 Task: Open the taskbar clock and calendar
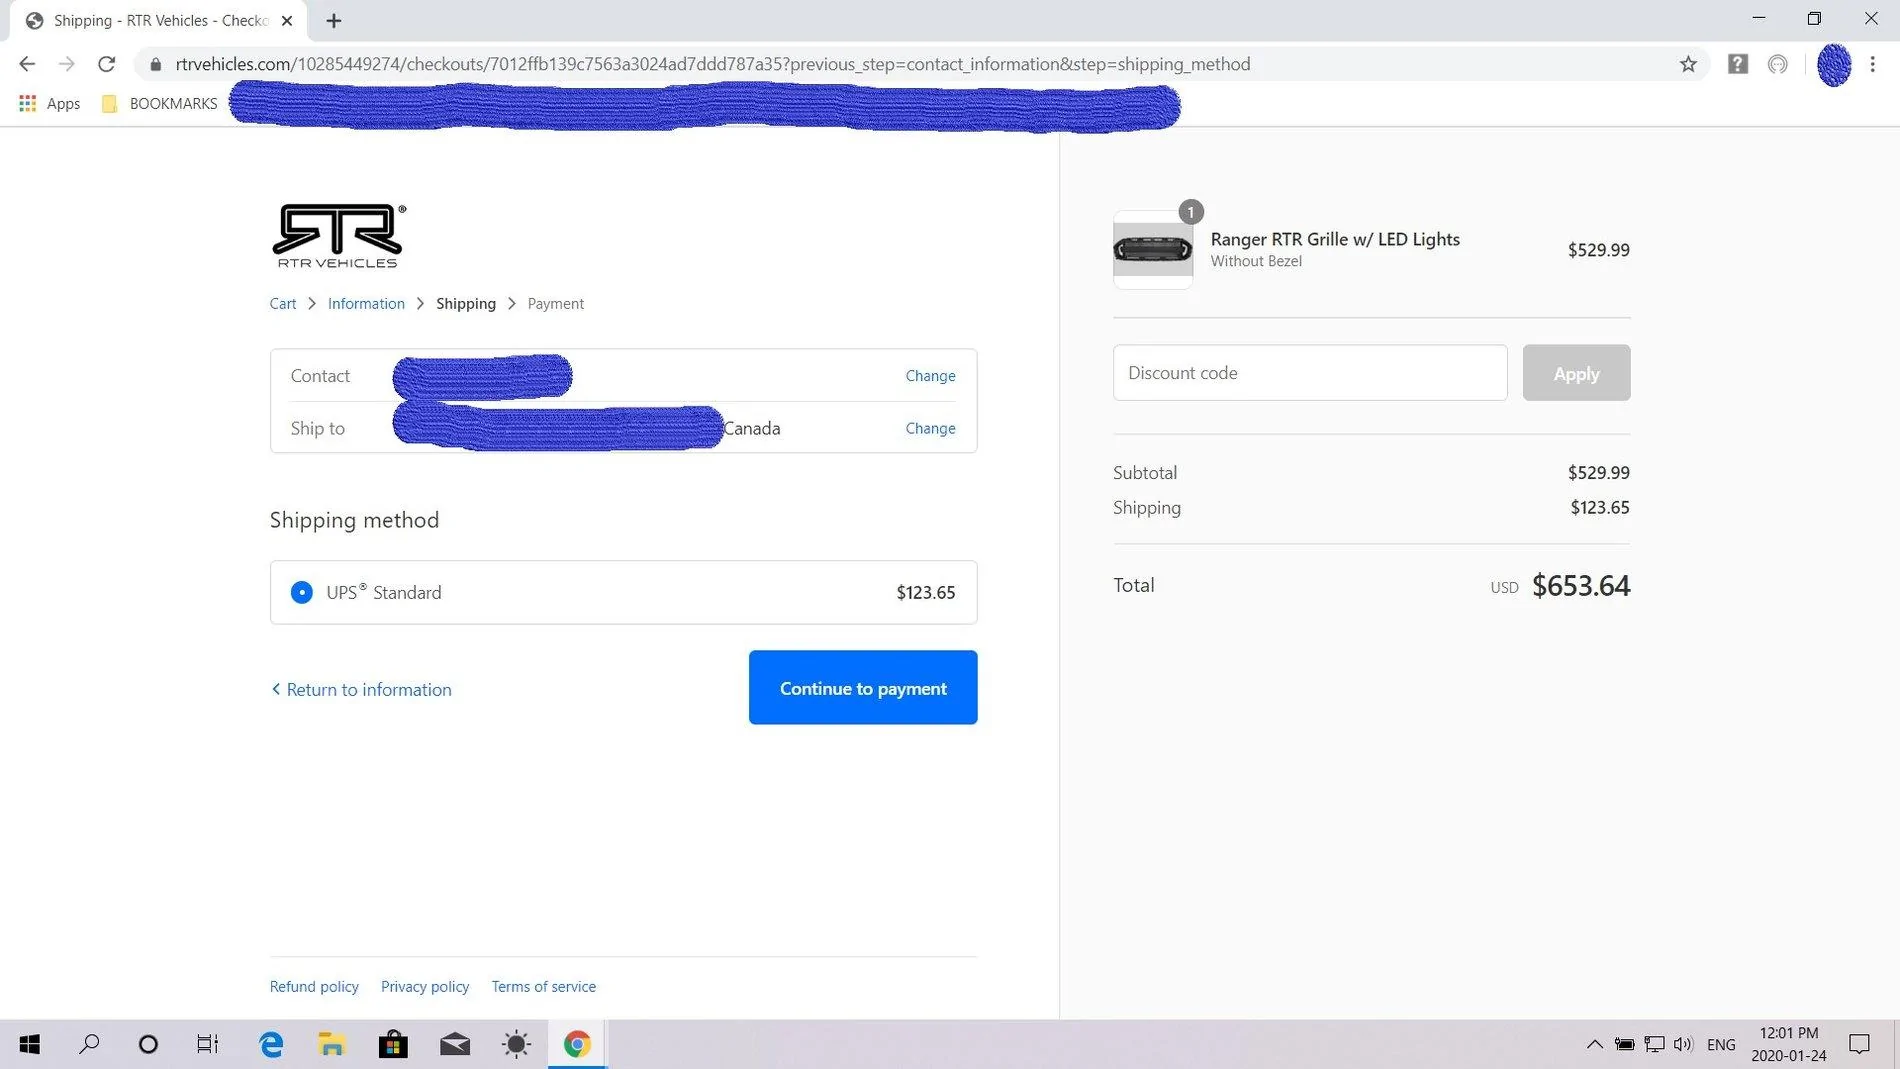pos(1789,1044)
